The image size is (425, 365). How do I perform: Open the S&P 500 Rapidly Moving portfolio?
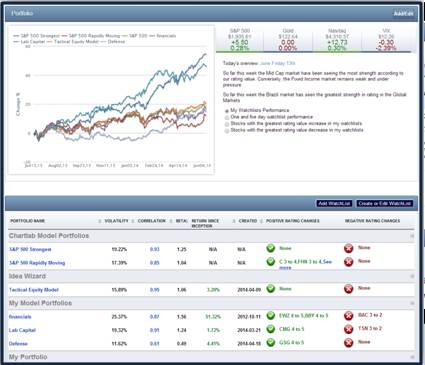point(37,263)
